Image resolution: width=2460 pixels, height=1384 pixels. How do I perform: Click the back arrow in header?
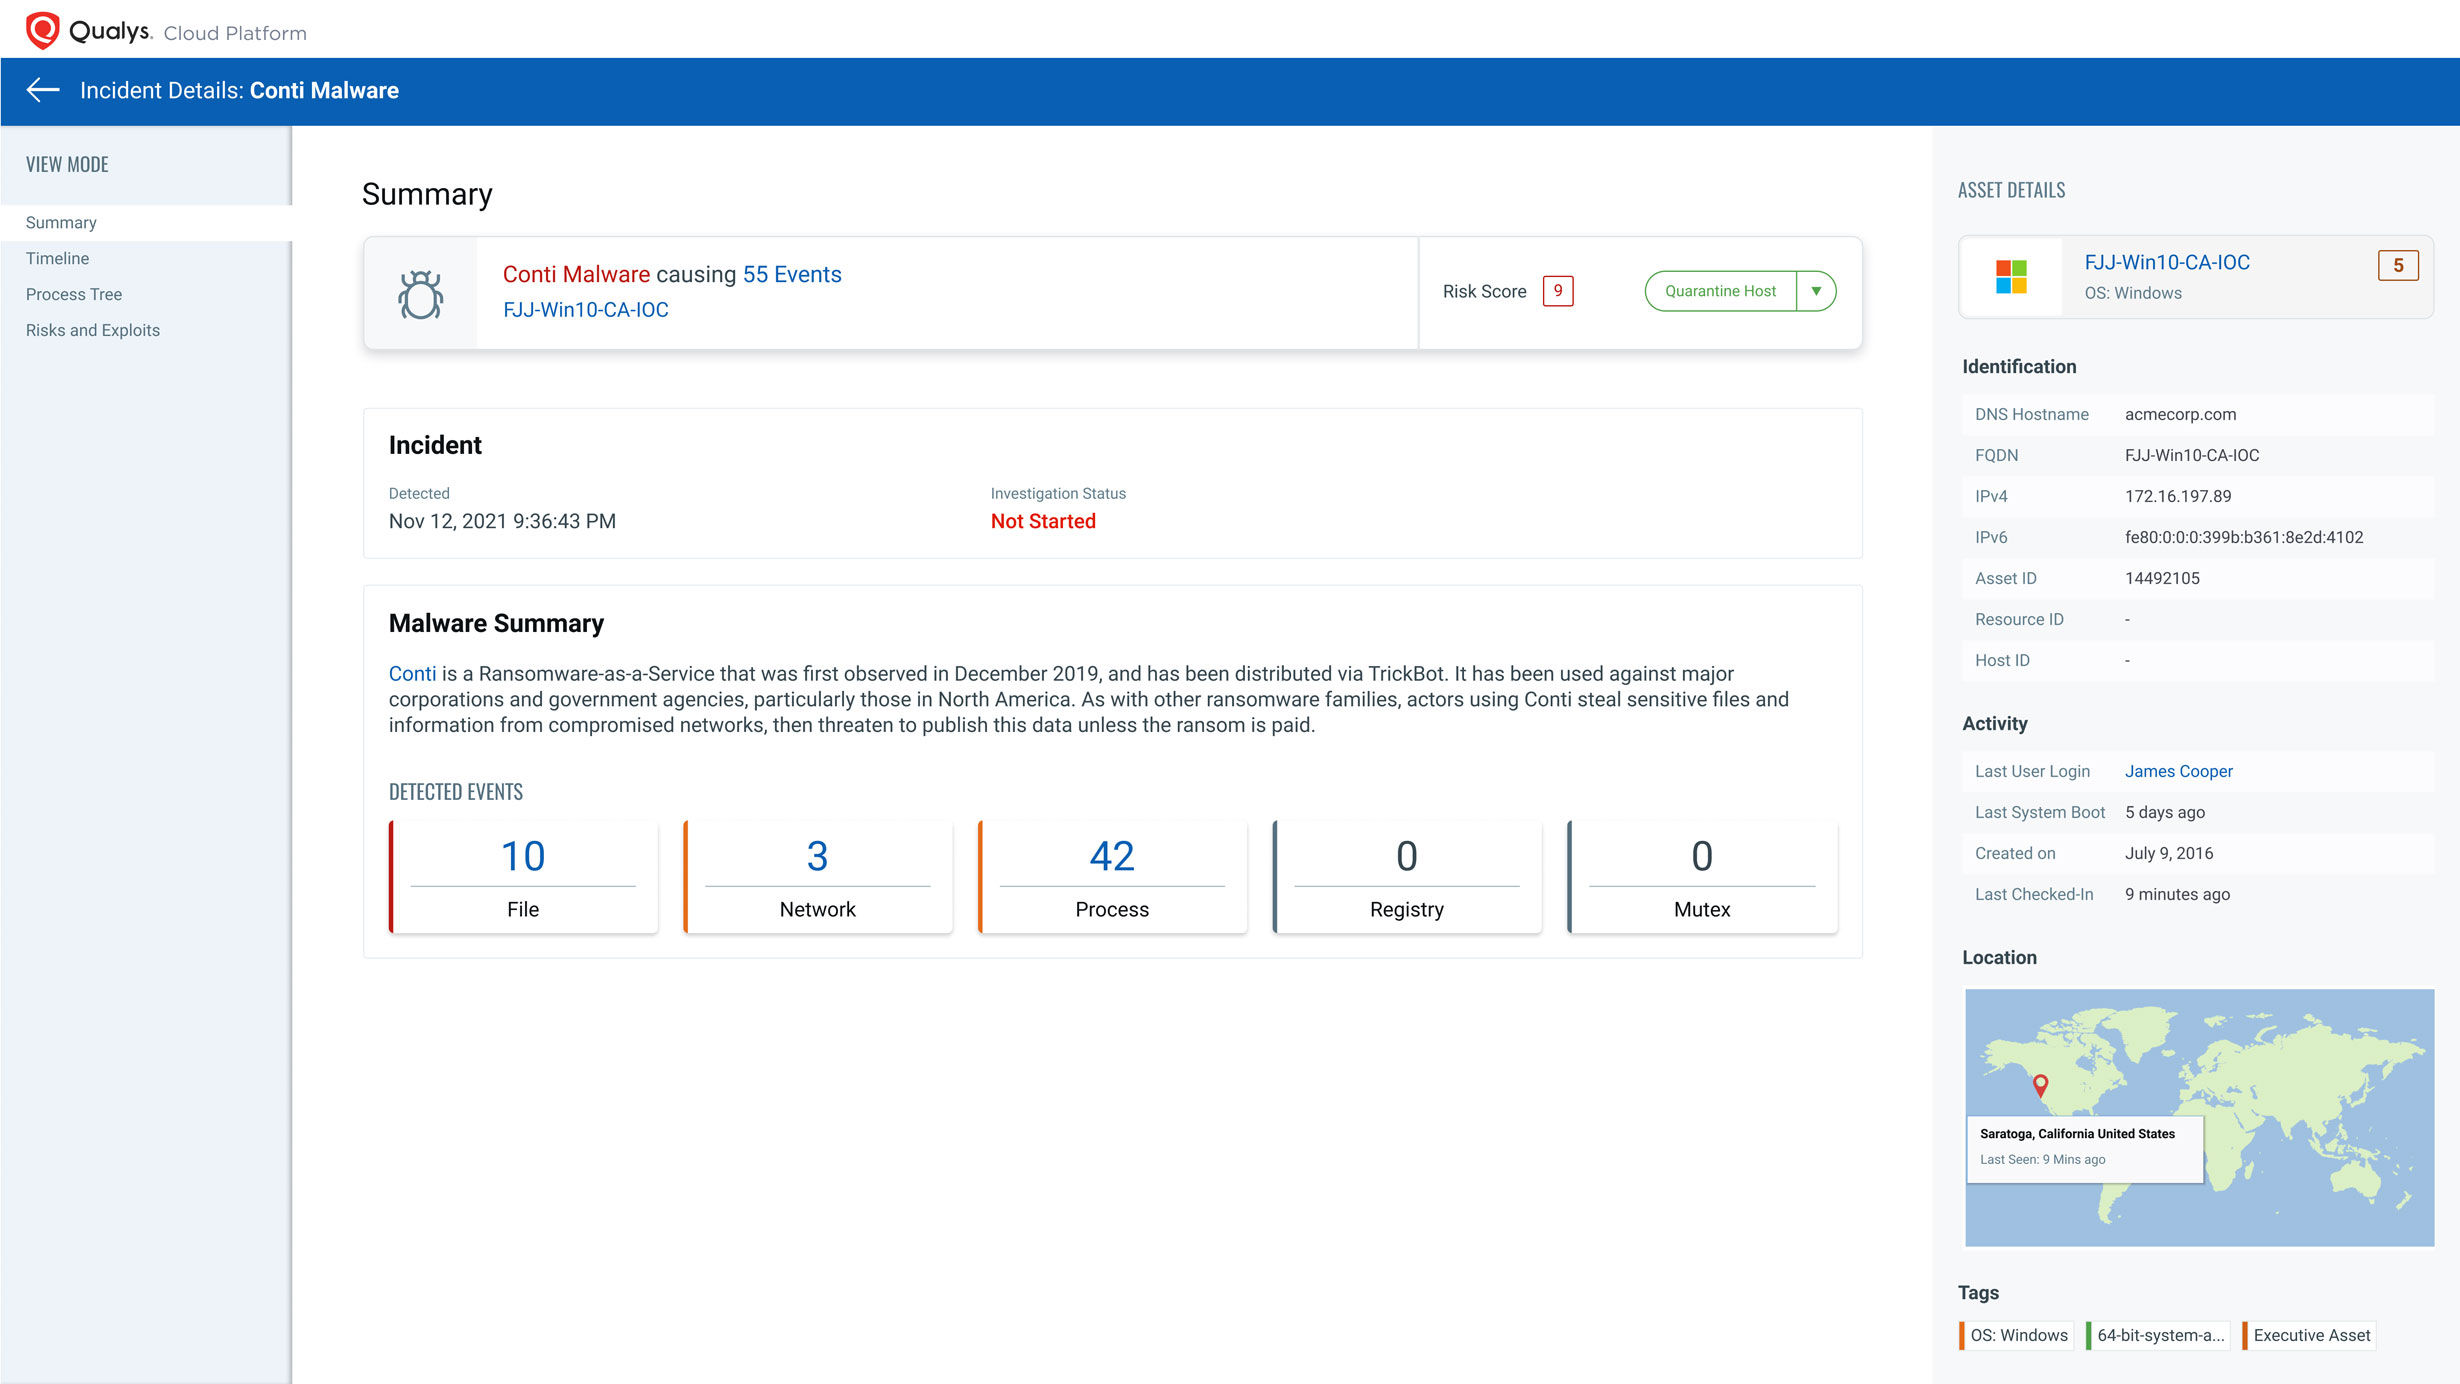43,90
